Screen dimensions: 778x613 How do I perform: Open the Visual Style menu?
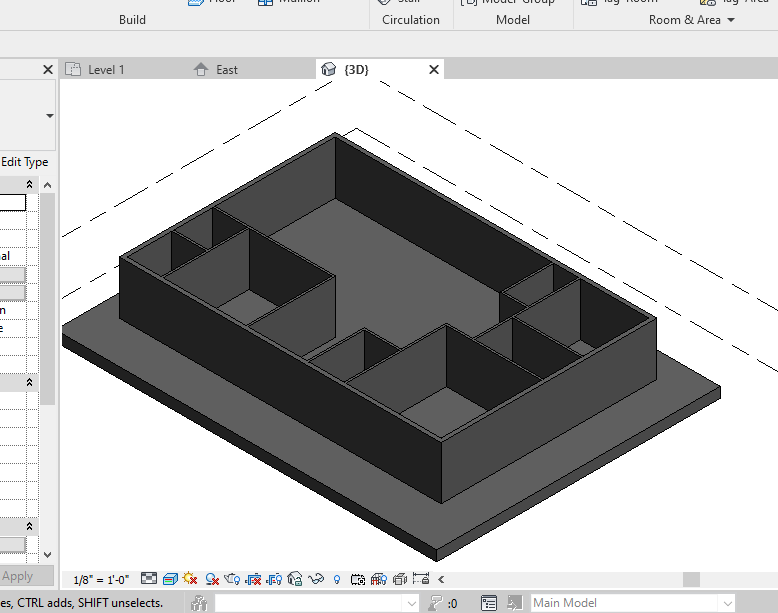(170, 579)
